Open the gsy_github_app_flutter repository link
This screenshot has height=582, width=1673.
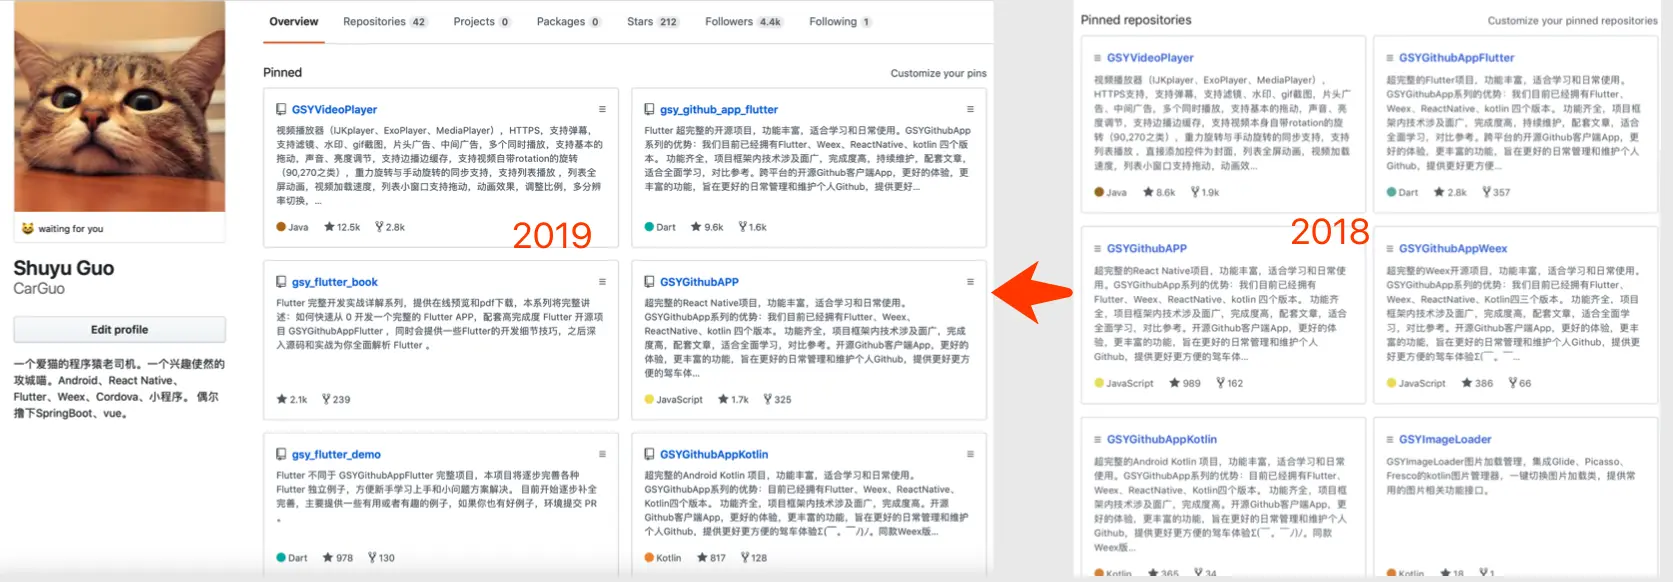(718, 110)
